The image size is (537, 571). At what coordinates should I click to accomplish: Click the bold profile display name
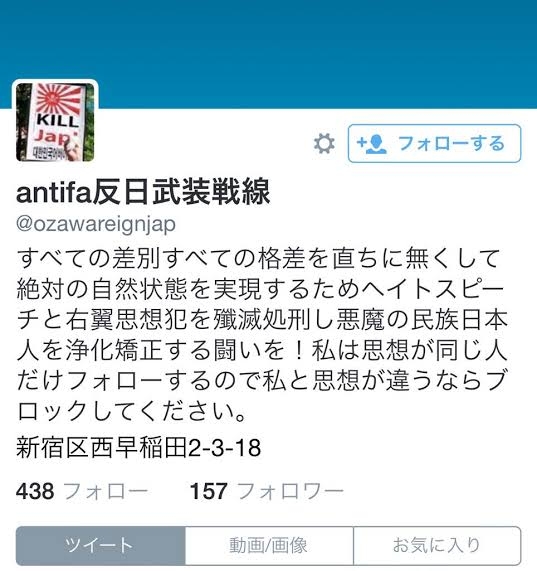click(x=143, y=191)
